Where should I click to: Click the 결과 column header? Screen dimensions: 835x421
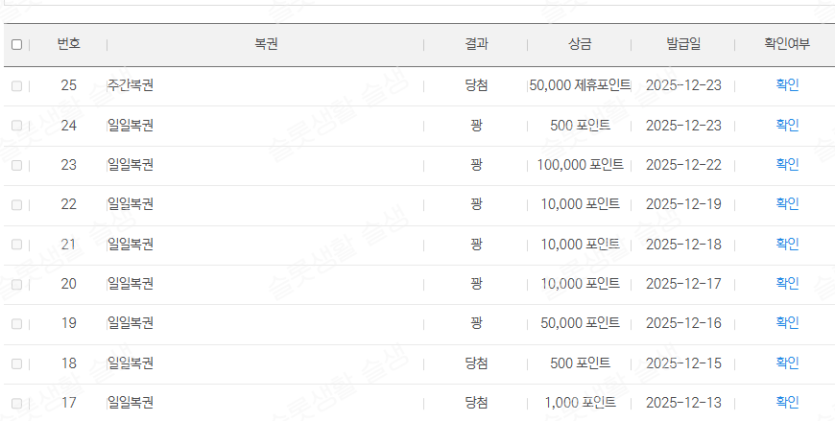click(477, 44)
